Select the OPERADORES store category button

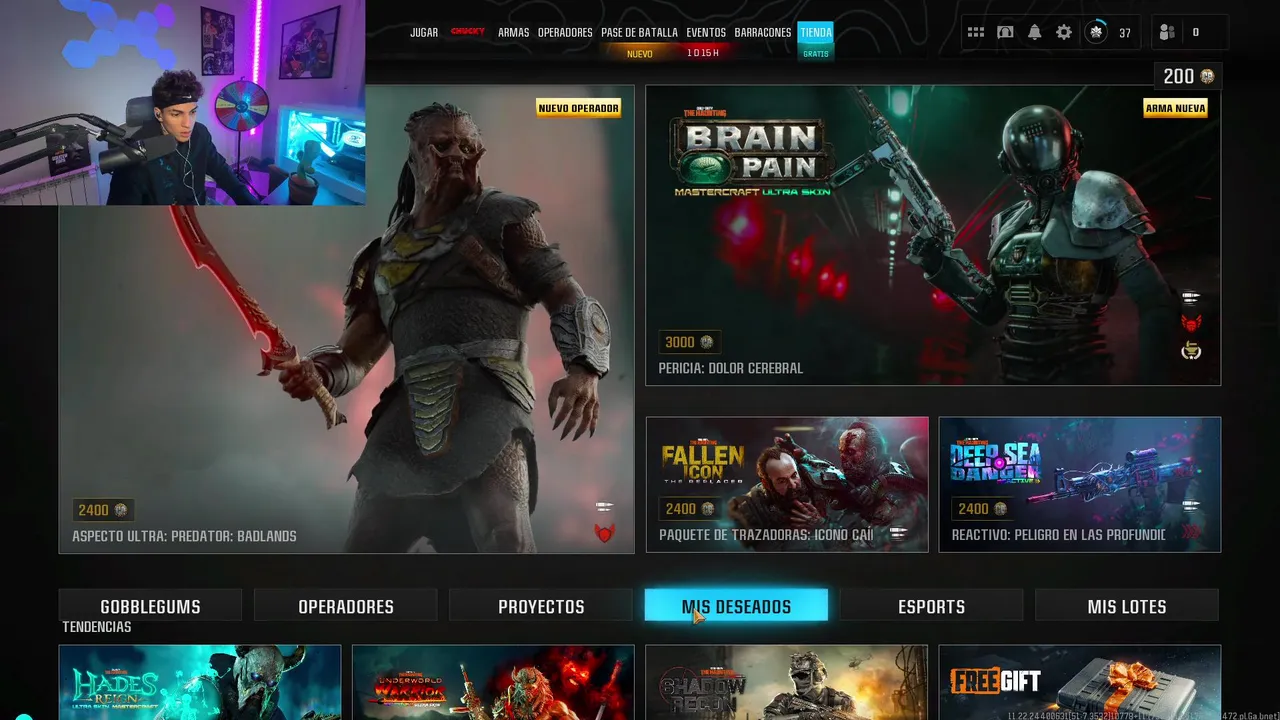346,606
